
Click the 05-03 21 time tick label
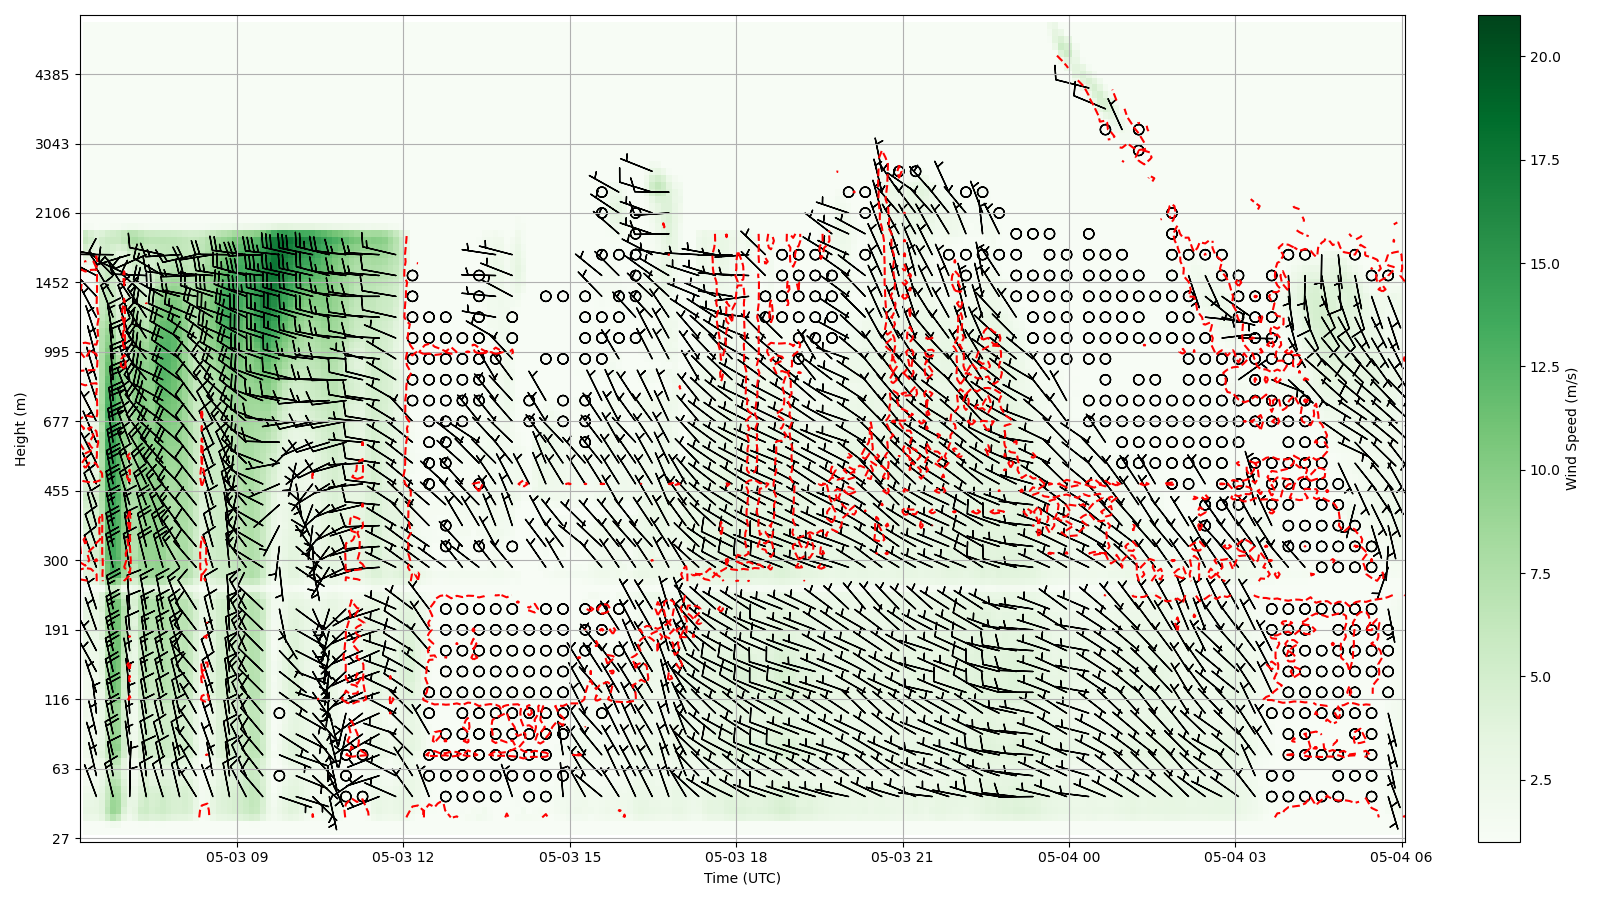point(903,857)
